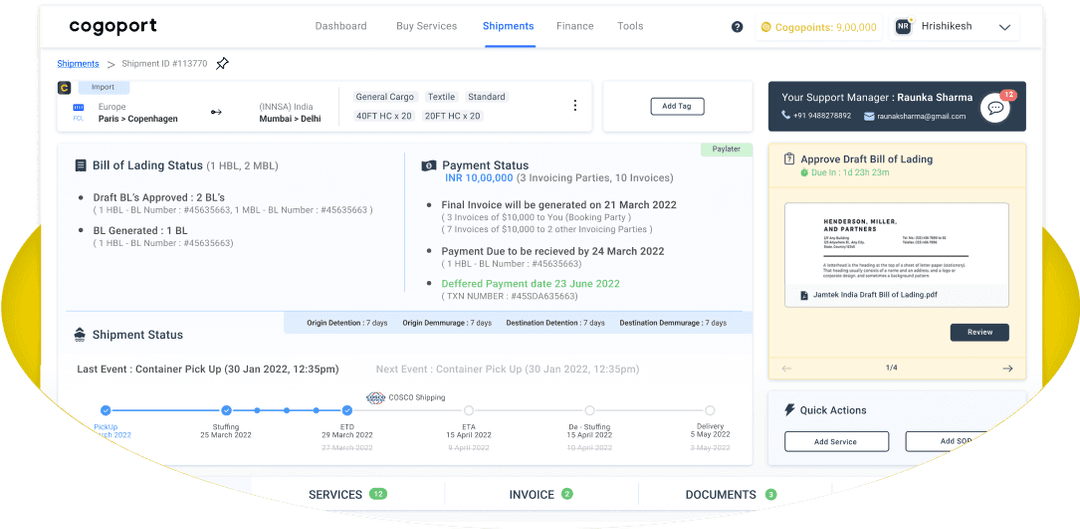Click the Shipments breadcrumb link
Viewport: 1080px width, 529px height.
78,64
